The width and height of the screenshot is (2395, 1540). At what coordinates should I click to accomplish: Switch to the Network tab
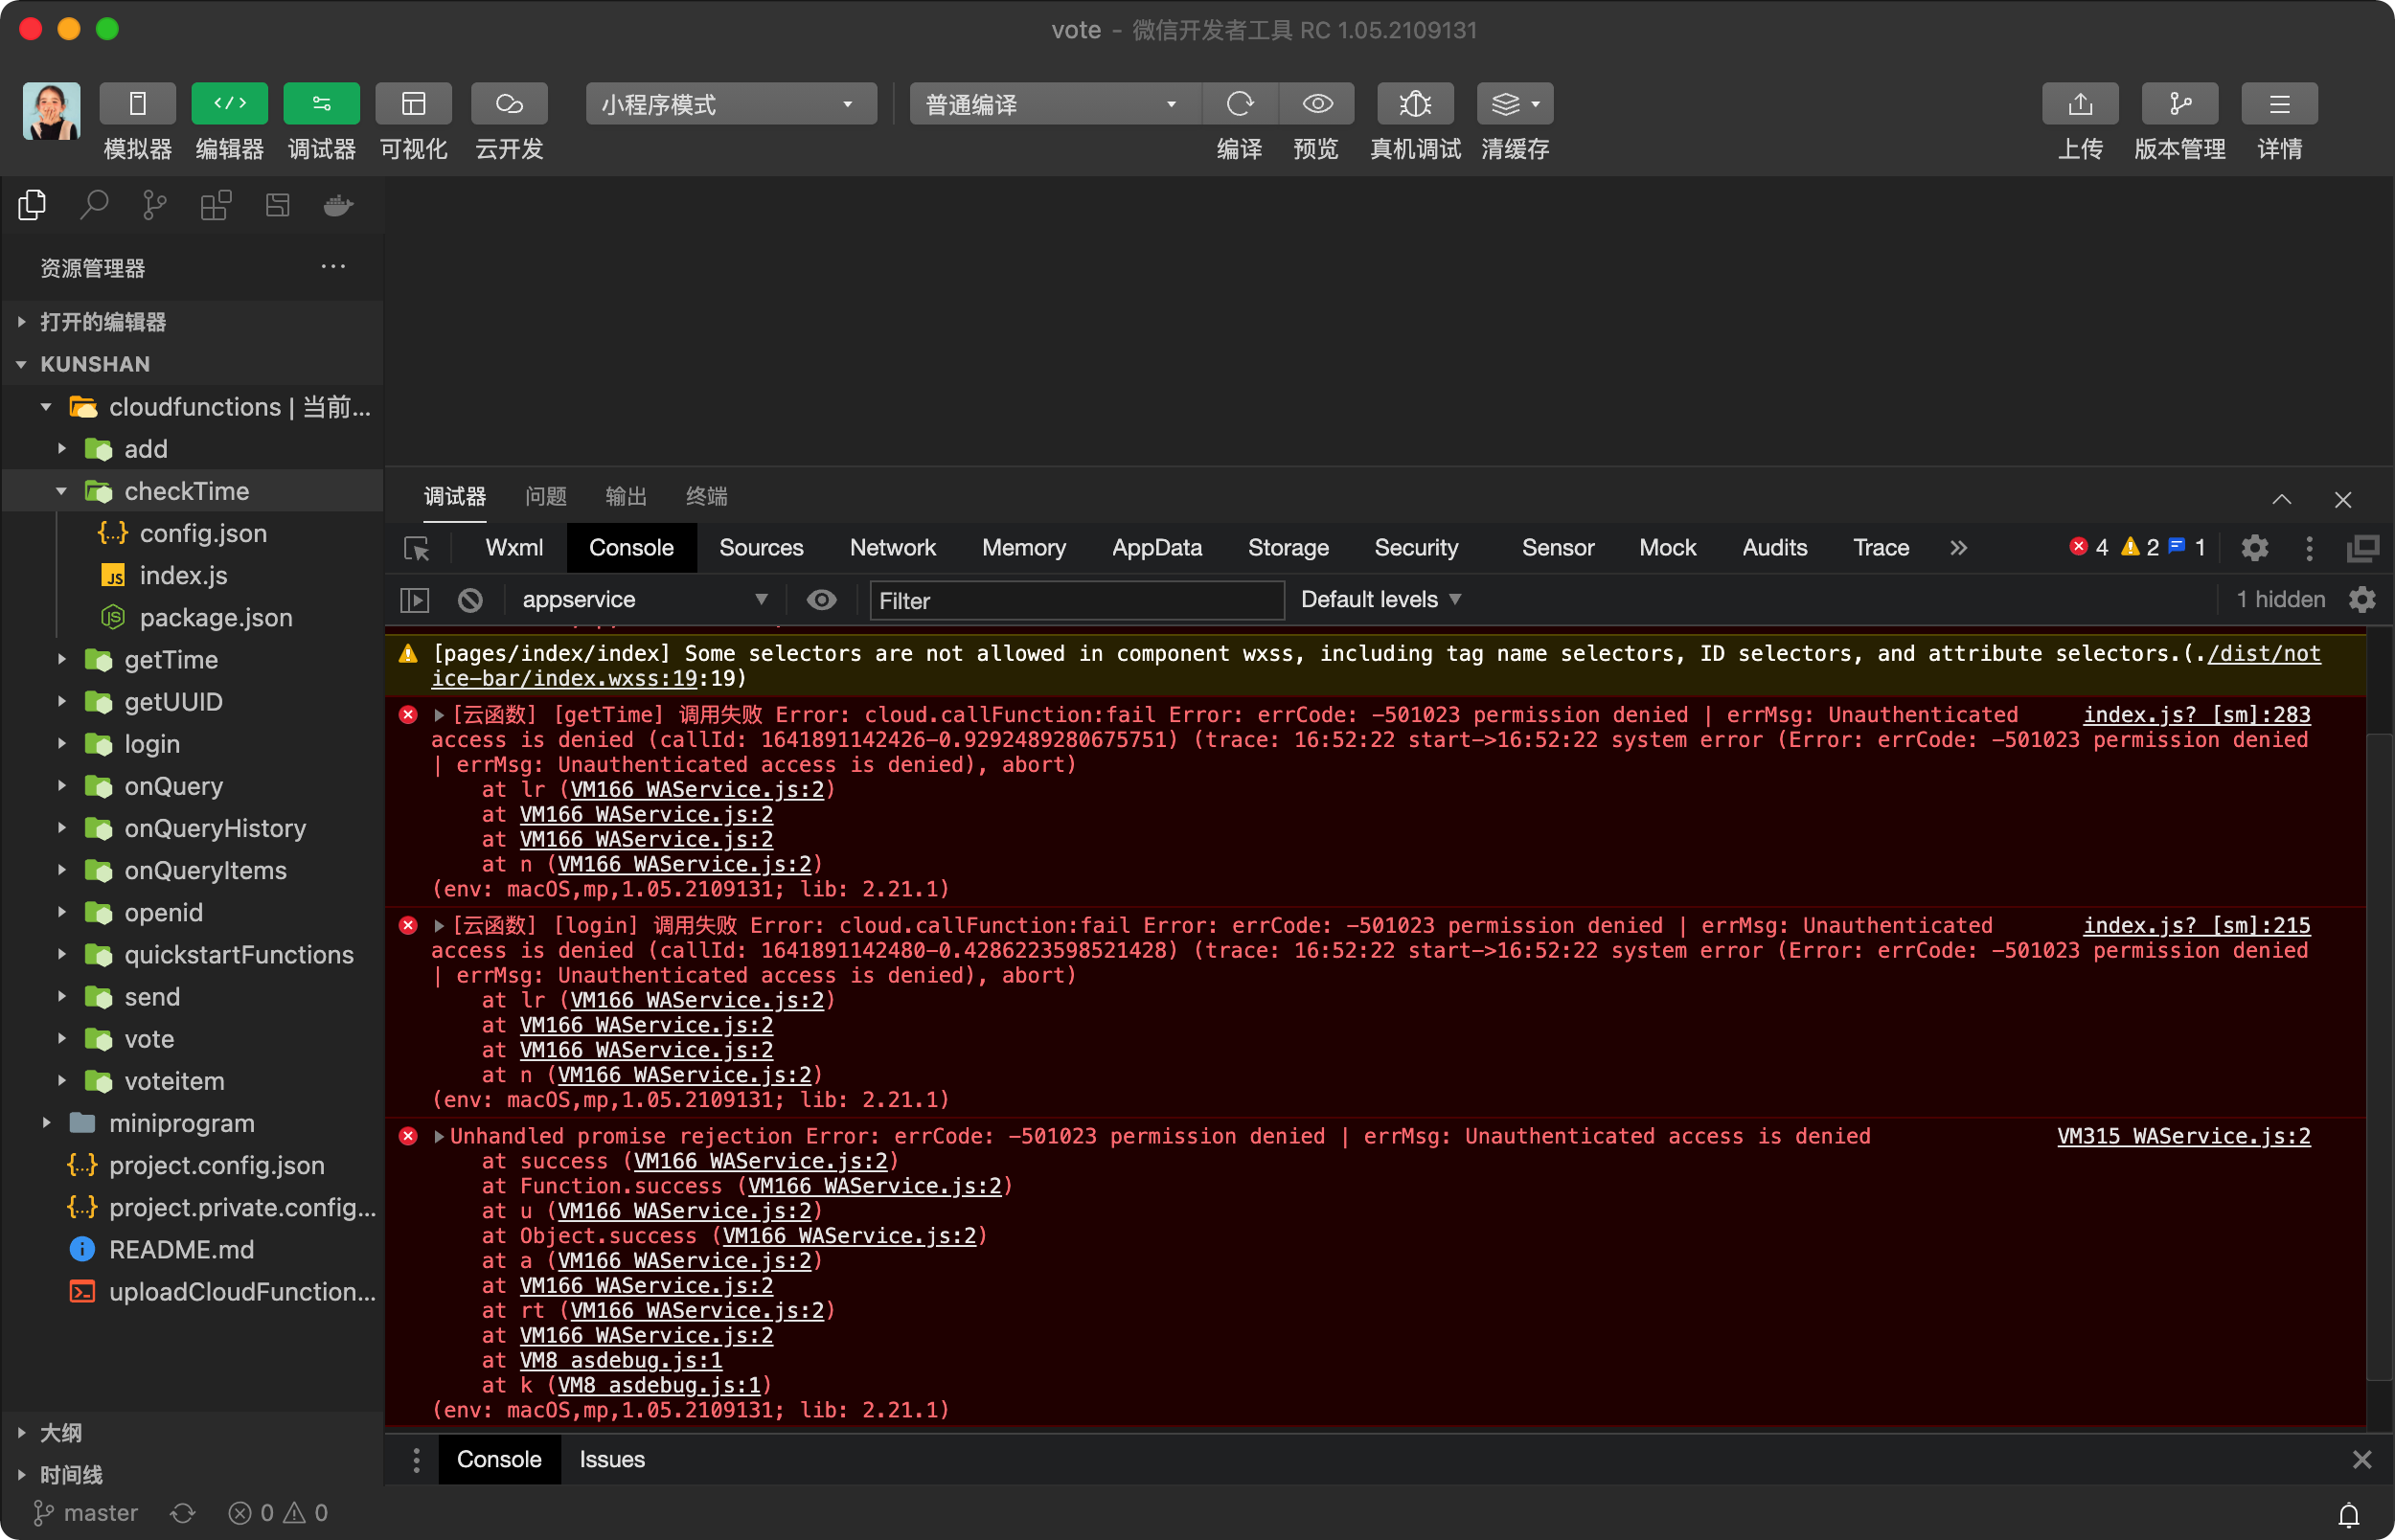892,548
